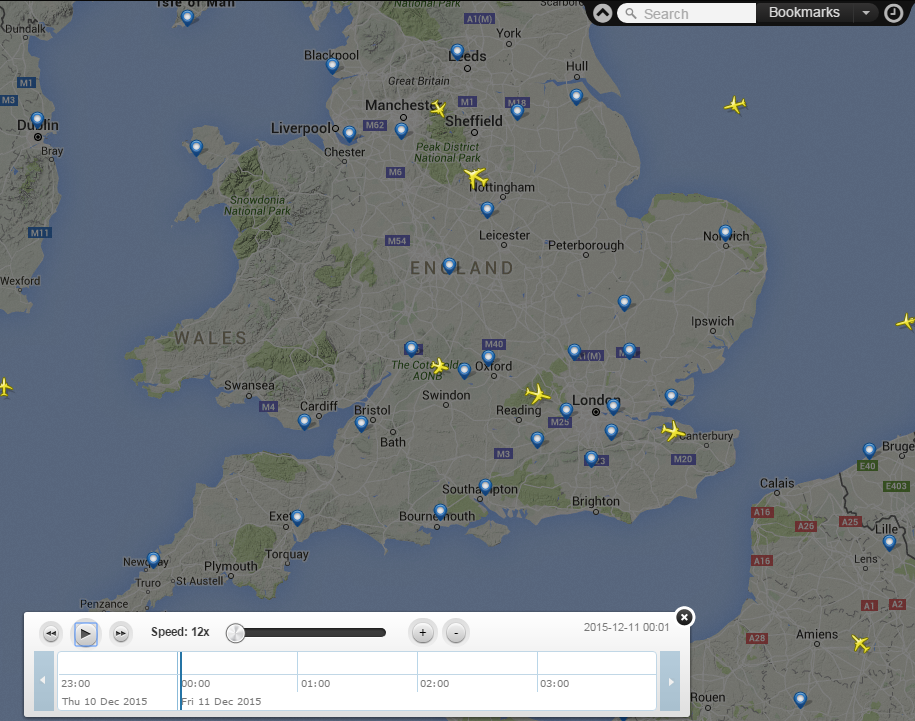Click the airport pin at Dublin

coord(38,120)
